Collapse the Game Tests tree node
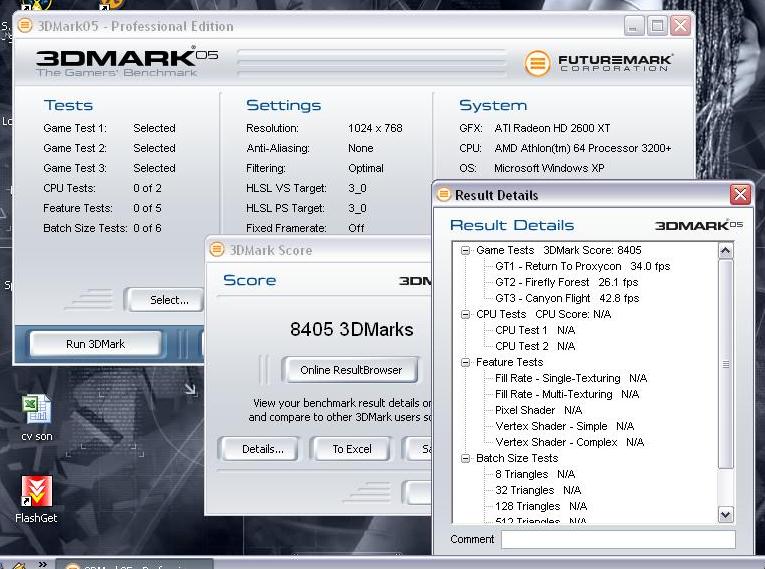 point(465,250)
